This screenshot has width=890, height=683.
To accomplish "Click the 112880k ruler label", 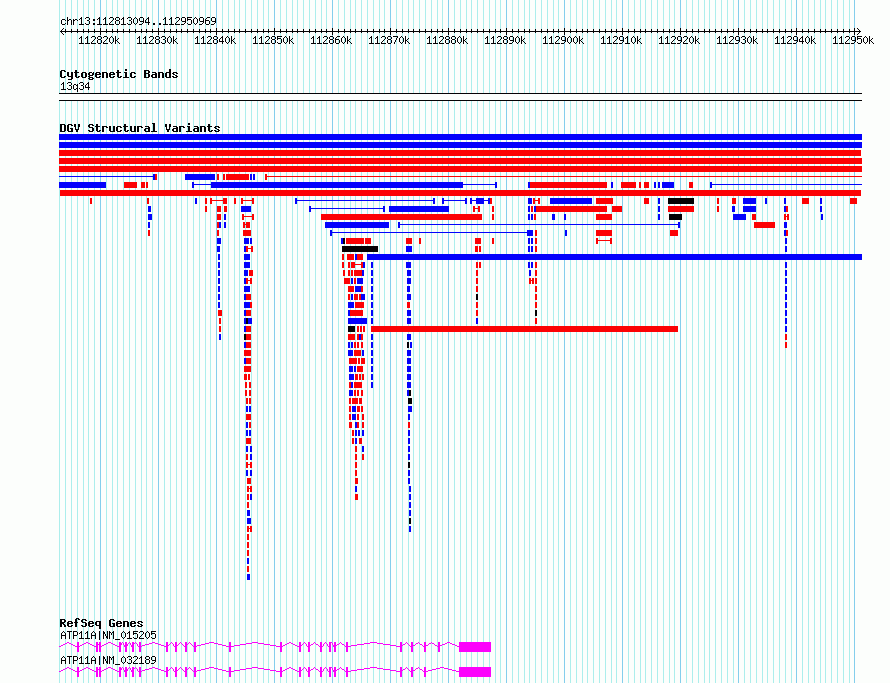I will [447, 40].
